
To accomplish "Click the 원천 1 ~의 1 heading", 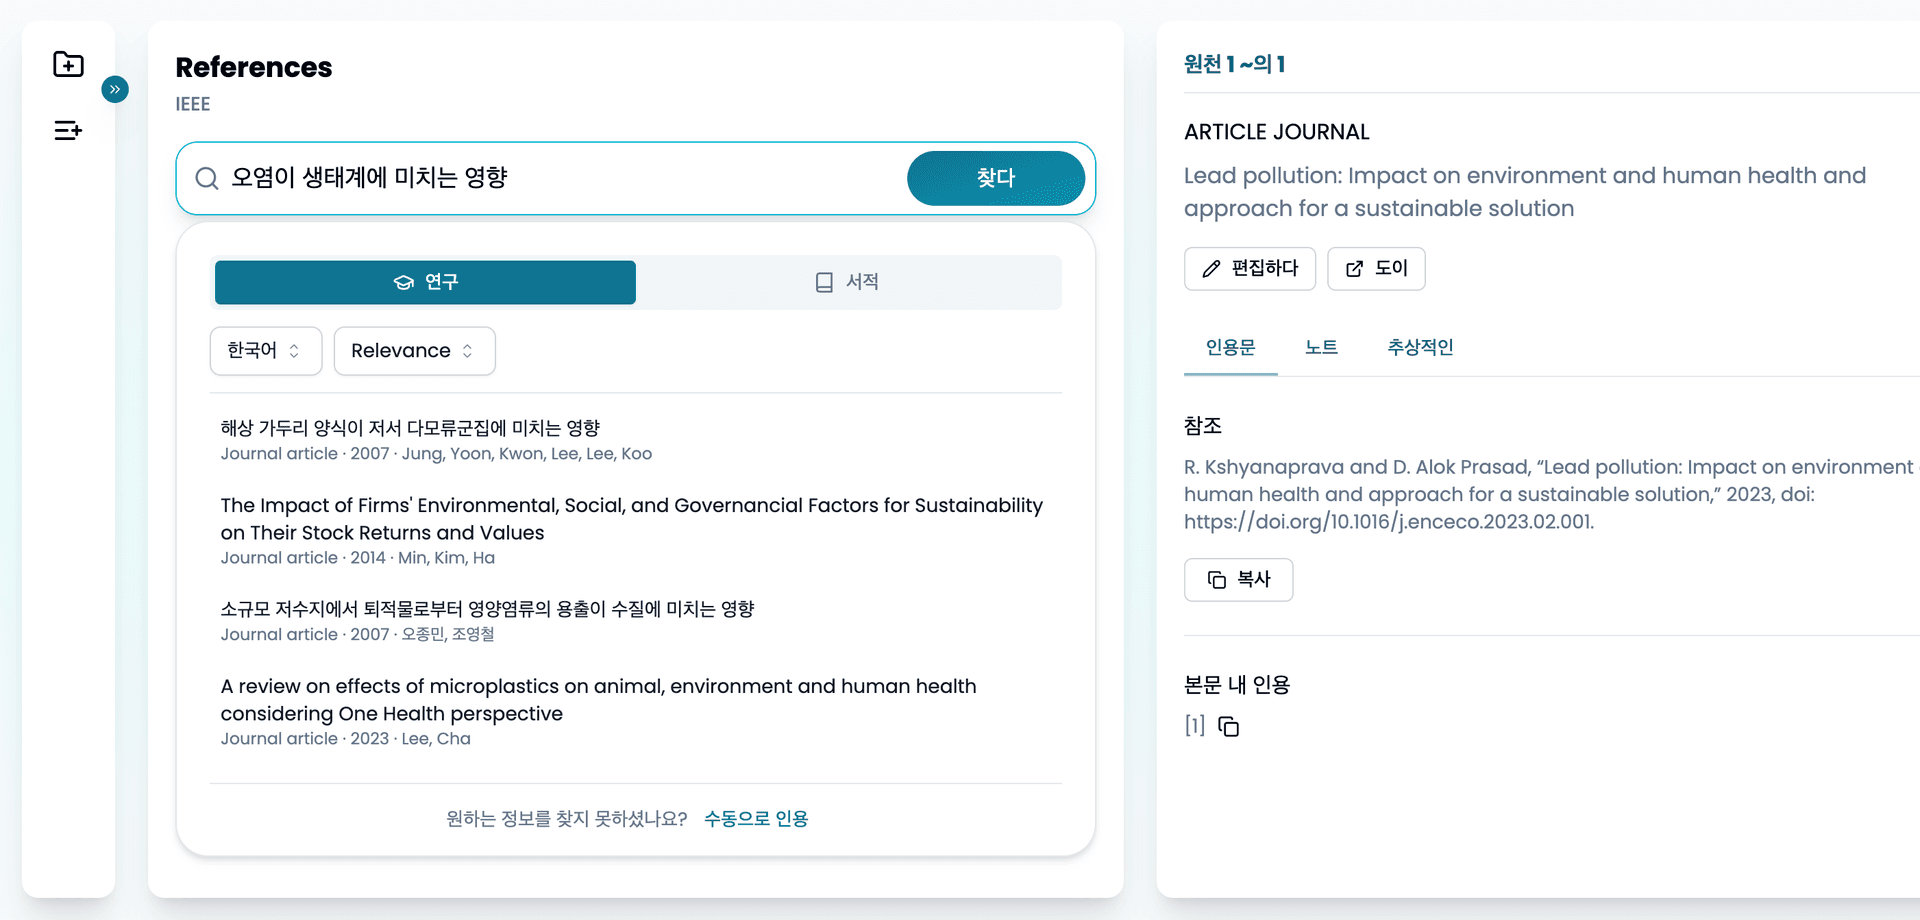I will 1234,64.
